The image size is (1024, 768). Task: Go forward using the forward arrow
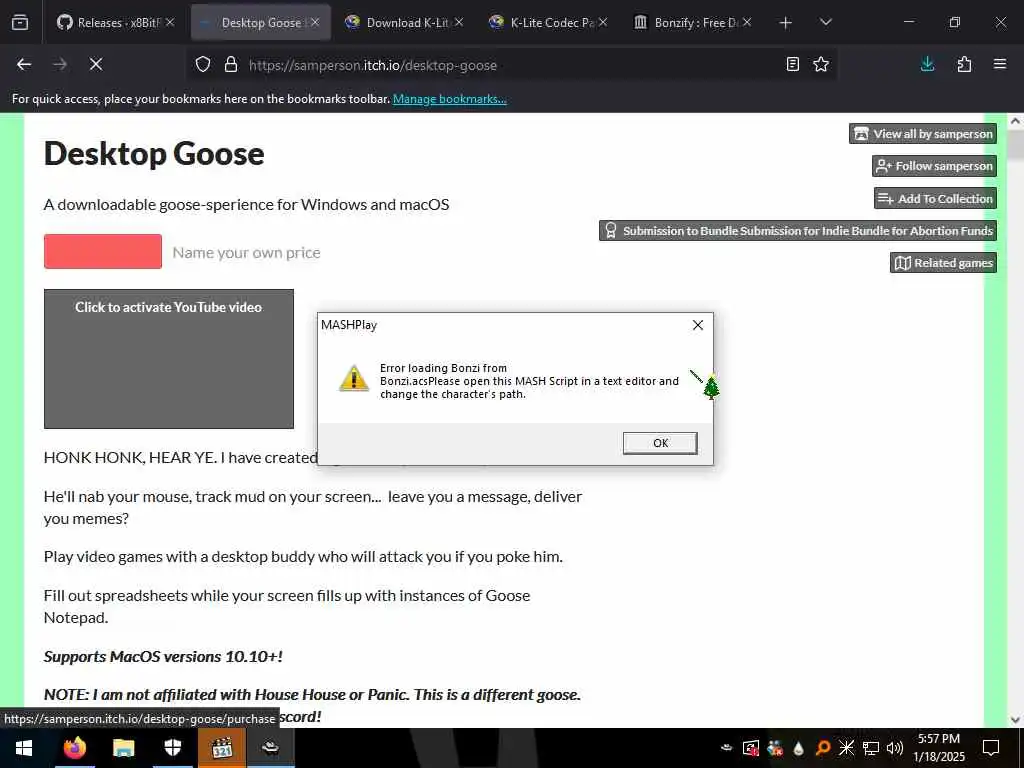click(x=60, y=64)
